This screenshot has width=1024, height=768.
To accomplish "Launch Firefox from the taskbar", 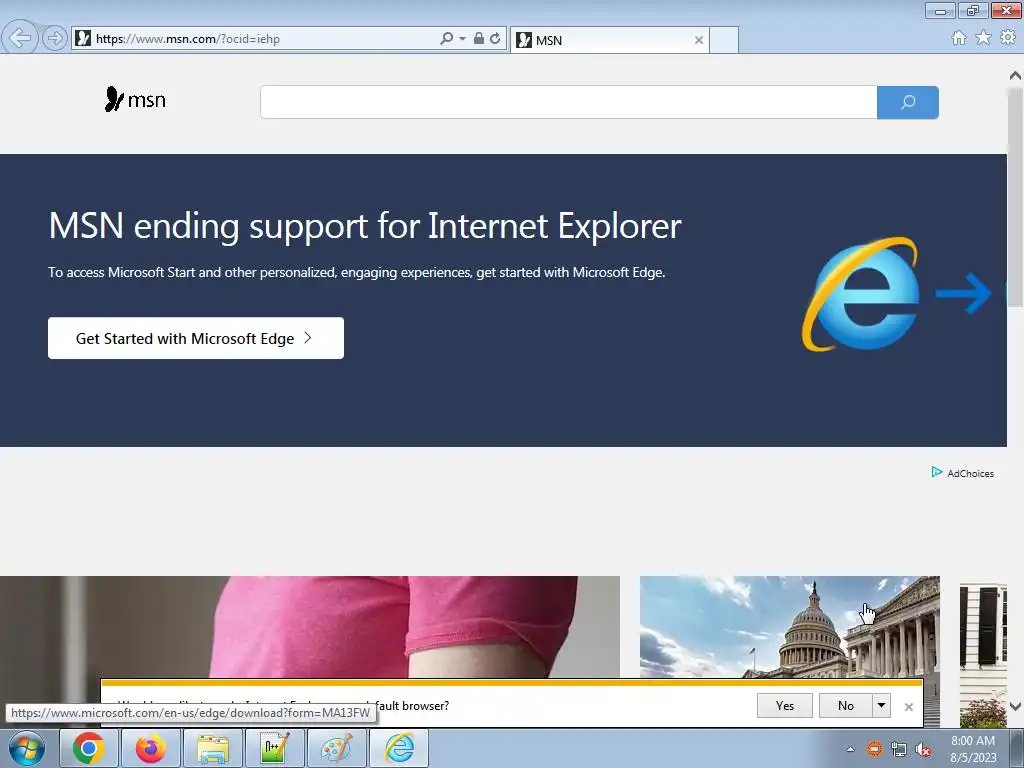I will (x=151, y=748).
